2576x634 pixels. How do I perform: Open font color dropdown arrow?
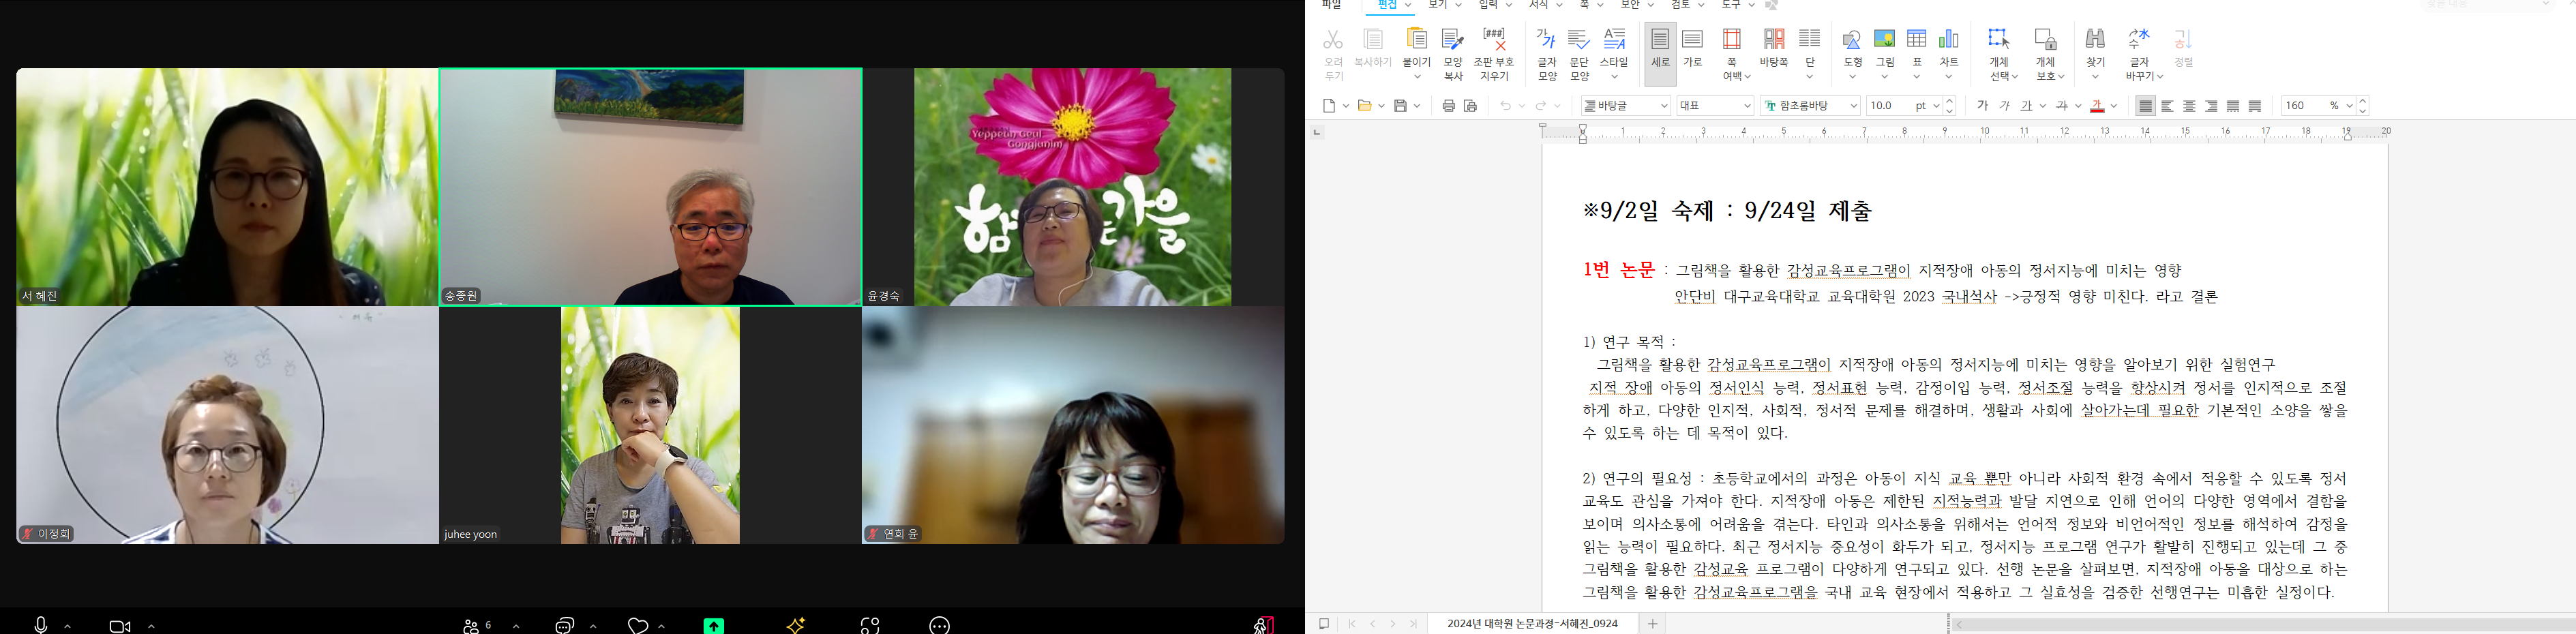point(2114,105)
